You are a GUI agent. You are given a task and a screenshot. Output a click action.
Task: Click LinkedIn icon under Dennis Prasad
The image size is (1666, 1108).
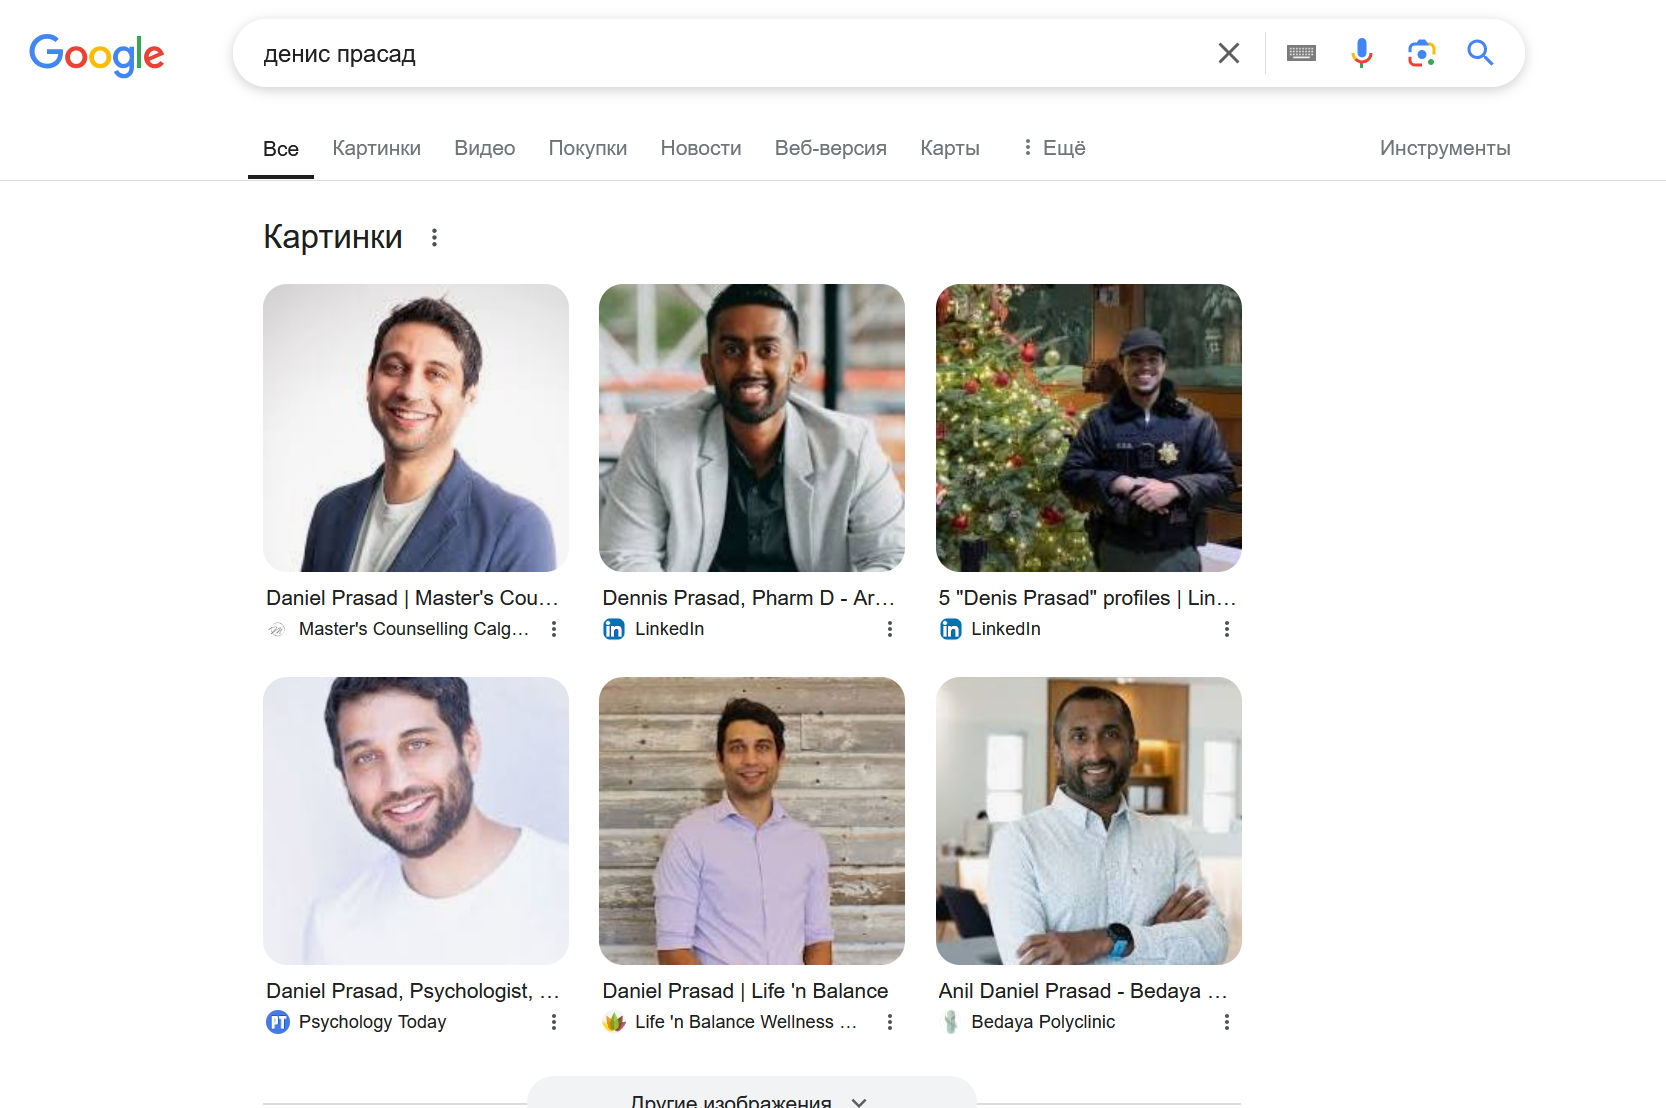pos(614,629)
